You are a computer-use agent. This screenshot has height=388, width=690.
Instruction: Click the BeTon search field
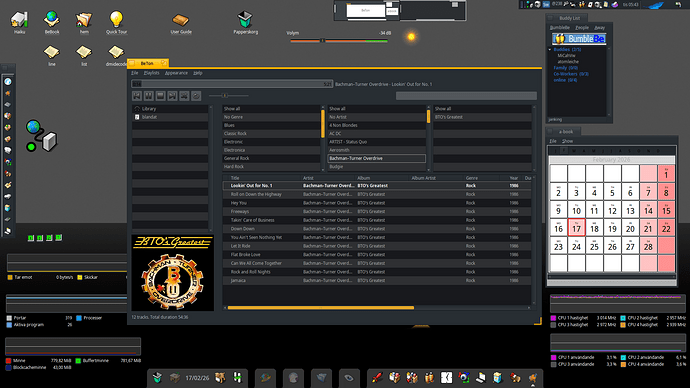[x=466, y=95]
